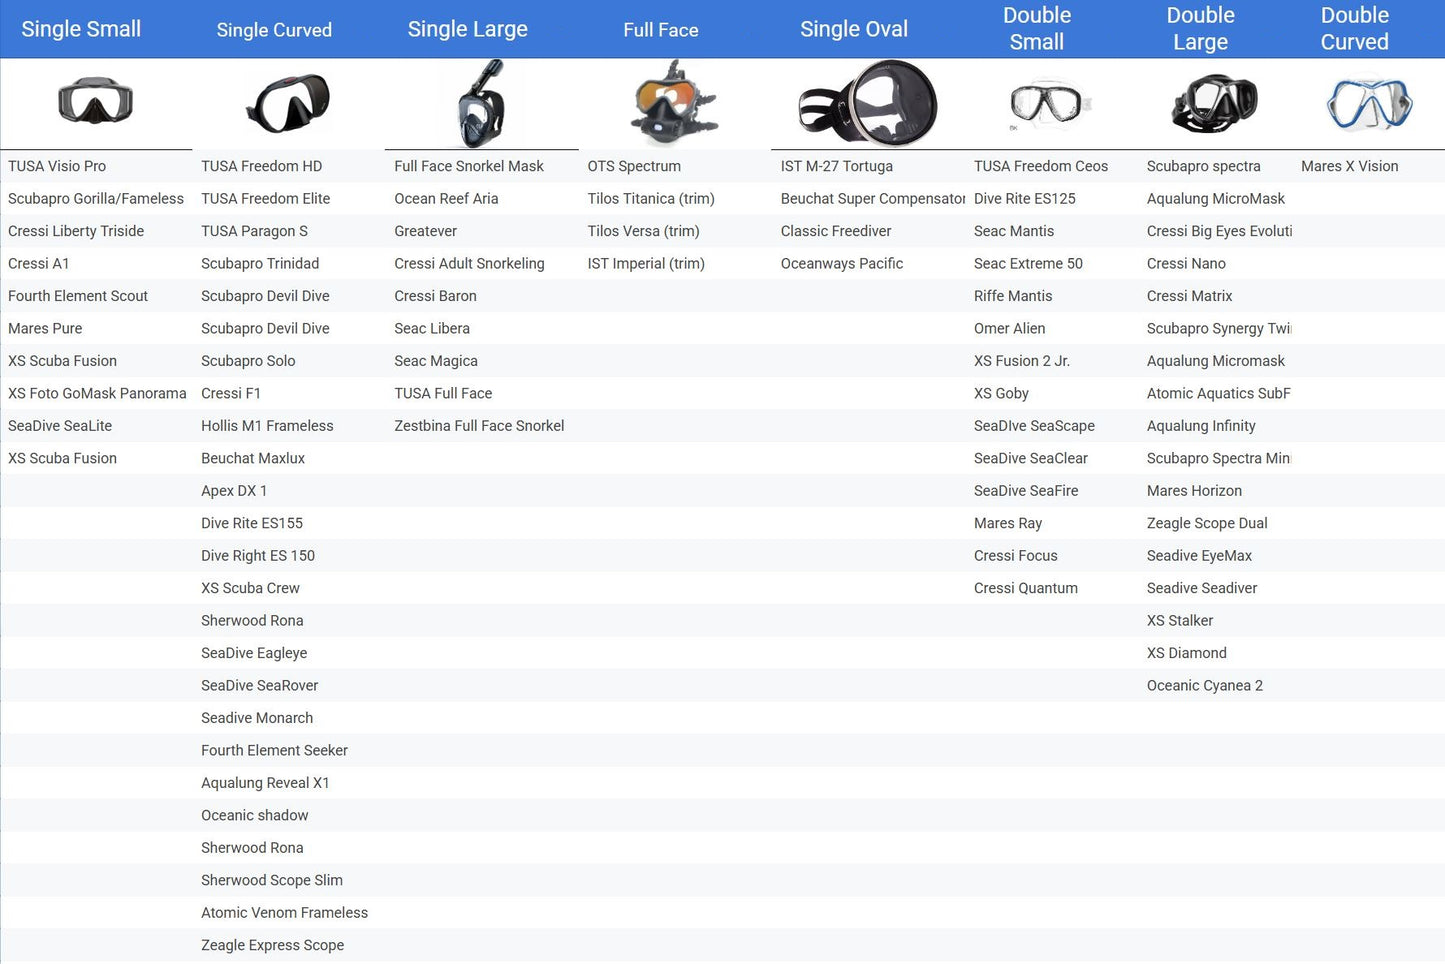Click the Single Curved frameless mask image

[x=288, y=104]
